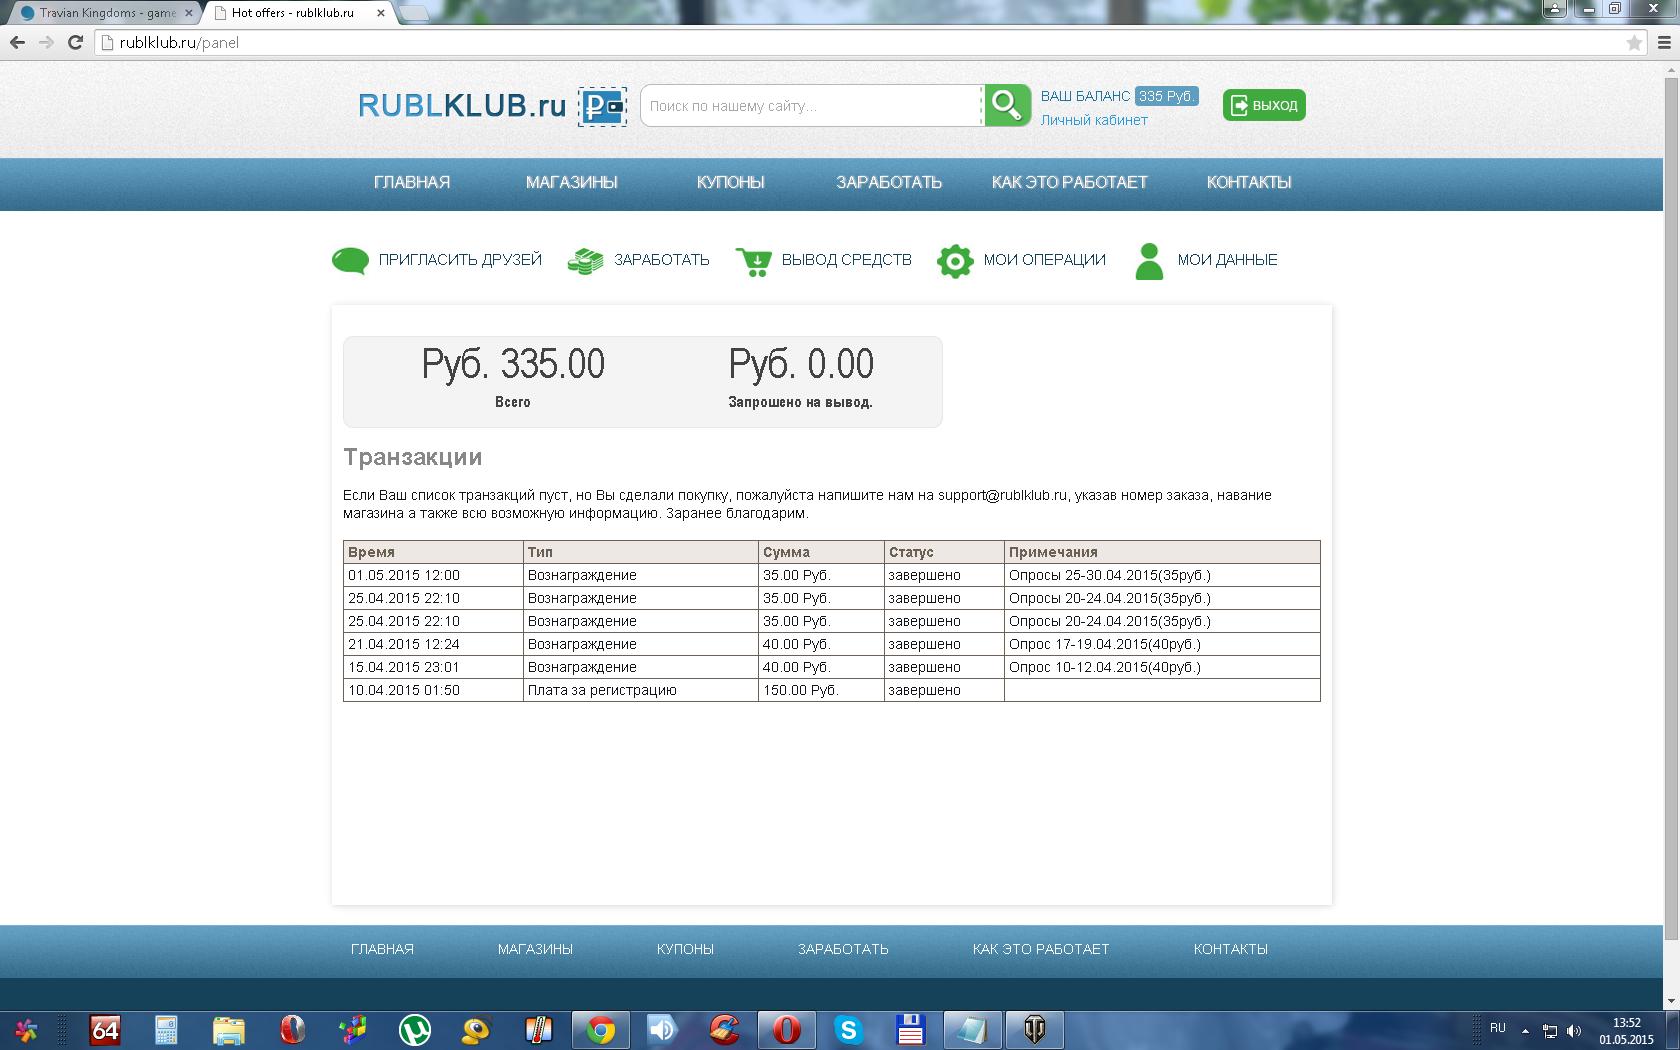
Task: Open ГЛАВНАЯ in top navigation
Action: (412, 182)
